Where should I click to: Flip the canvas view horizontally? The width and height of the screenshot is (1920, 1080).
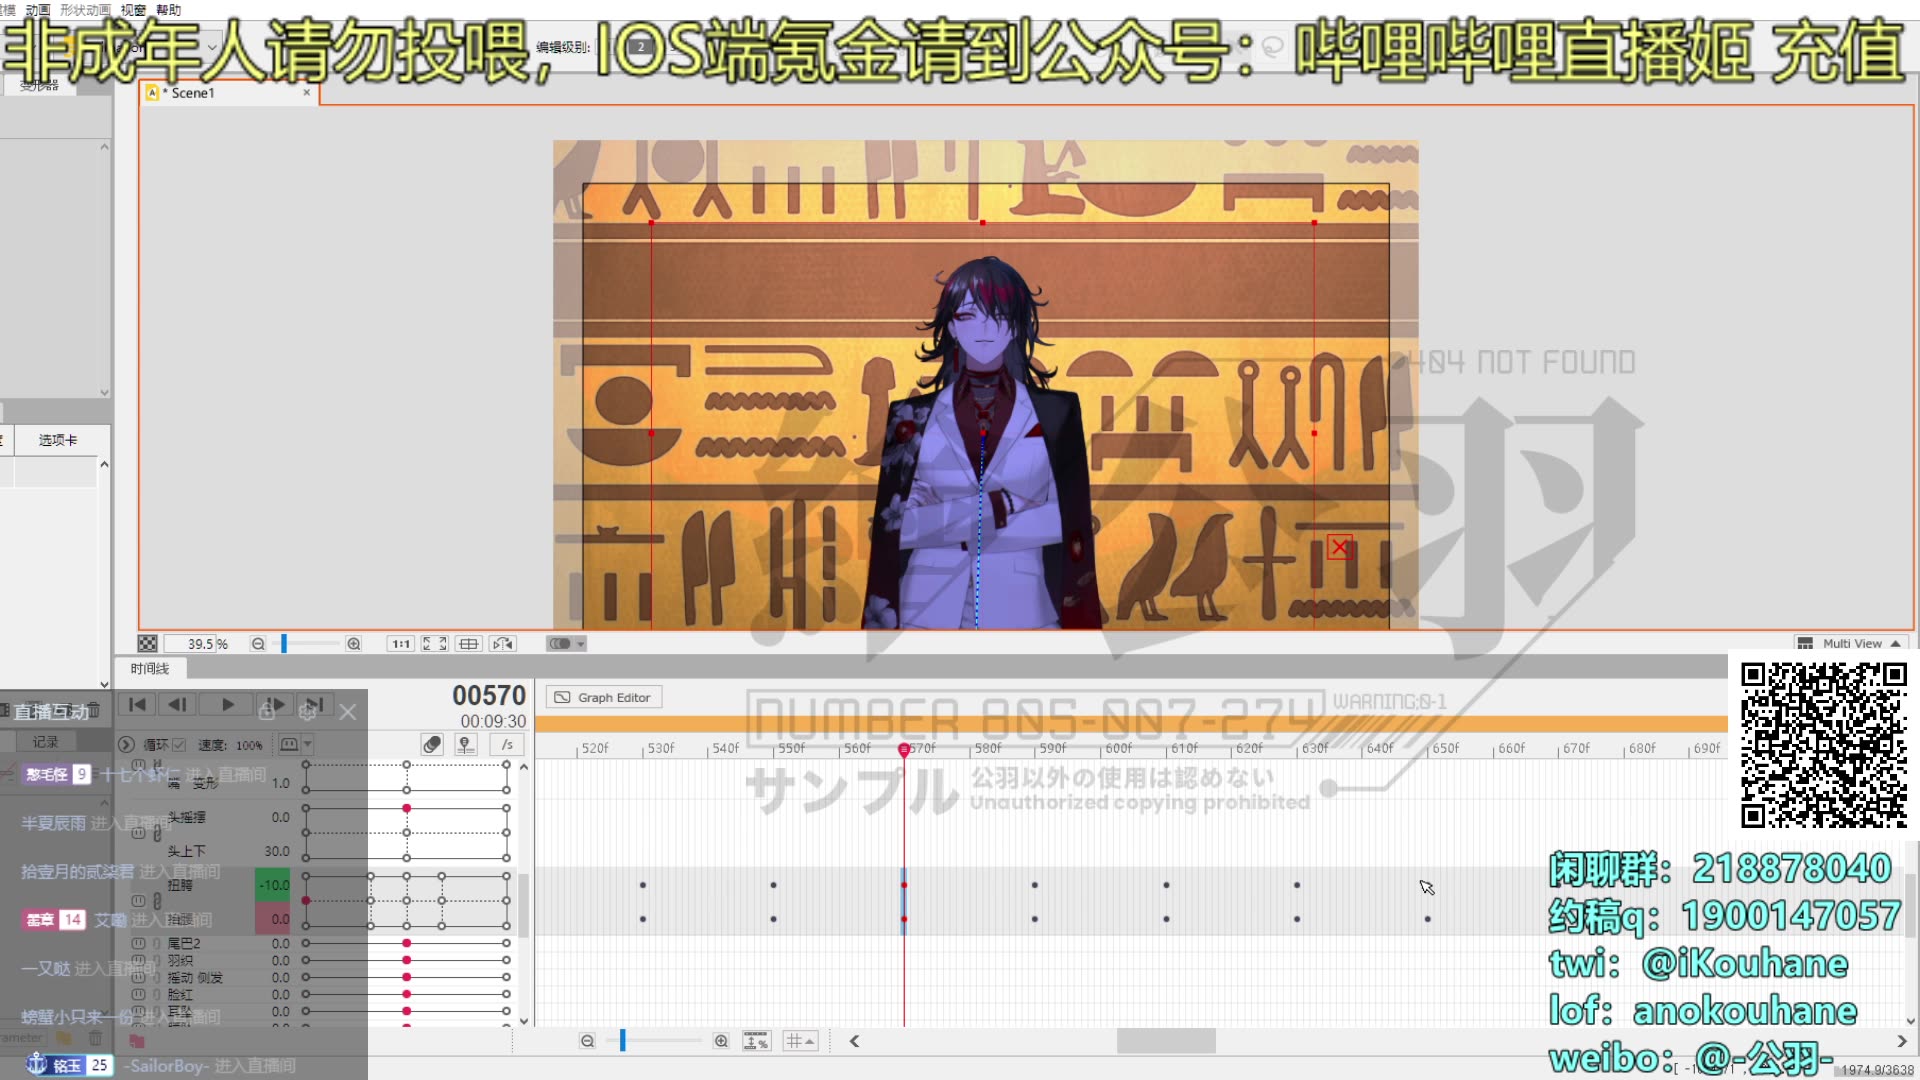pyautogui.click(x=503, y=644)
